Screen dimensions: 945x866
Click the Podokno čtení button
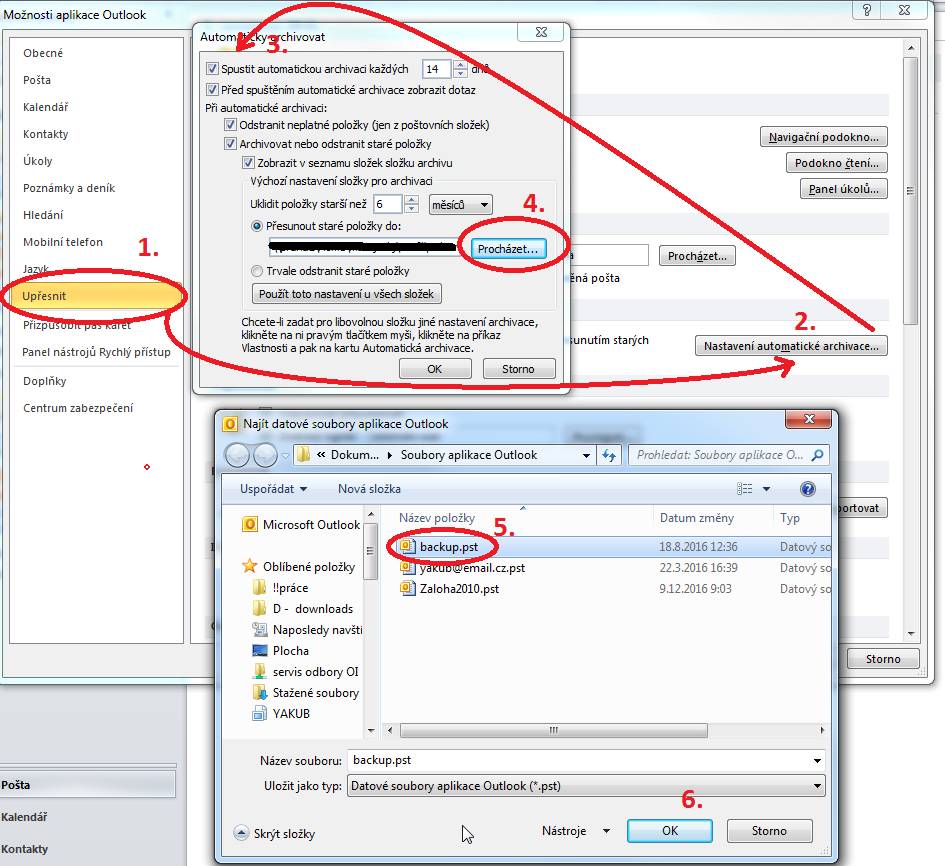837,163
